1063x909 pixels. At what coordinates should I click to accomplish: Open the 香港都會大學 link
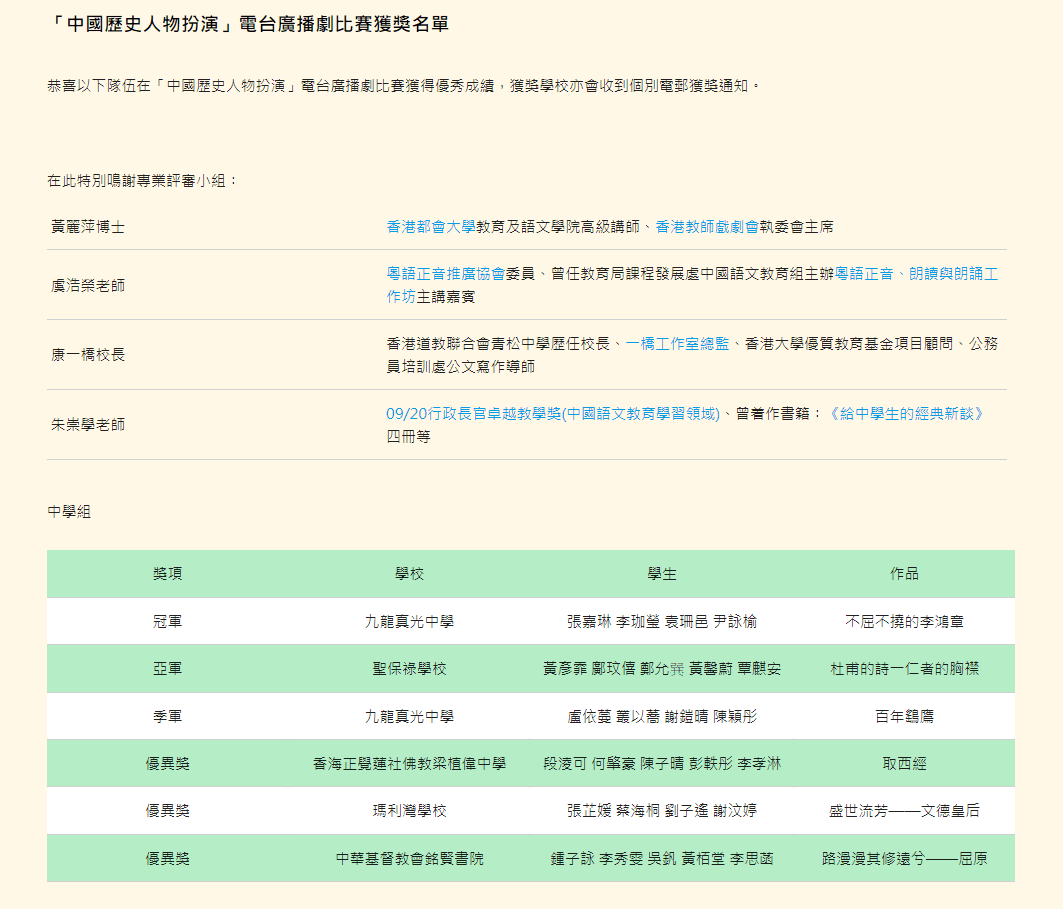pyautogui.click(x=431, y=227)
